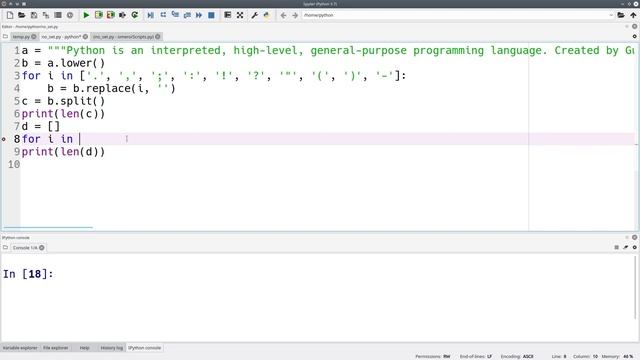This screenshot has height=360, width=640.
Task: Browse editor tabs with folder icon
Action: (x=5, y=37)
